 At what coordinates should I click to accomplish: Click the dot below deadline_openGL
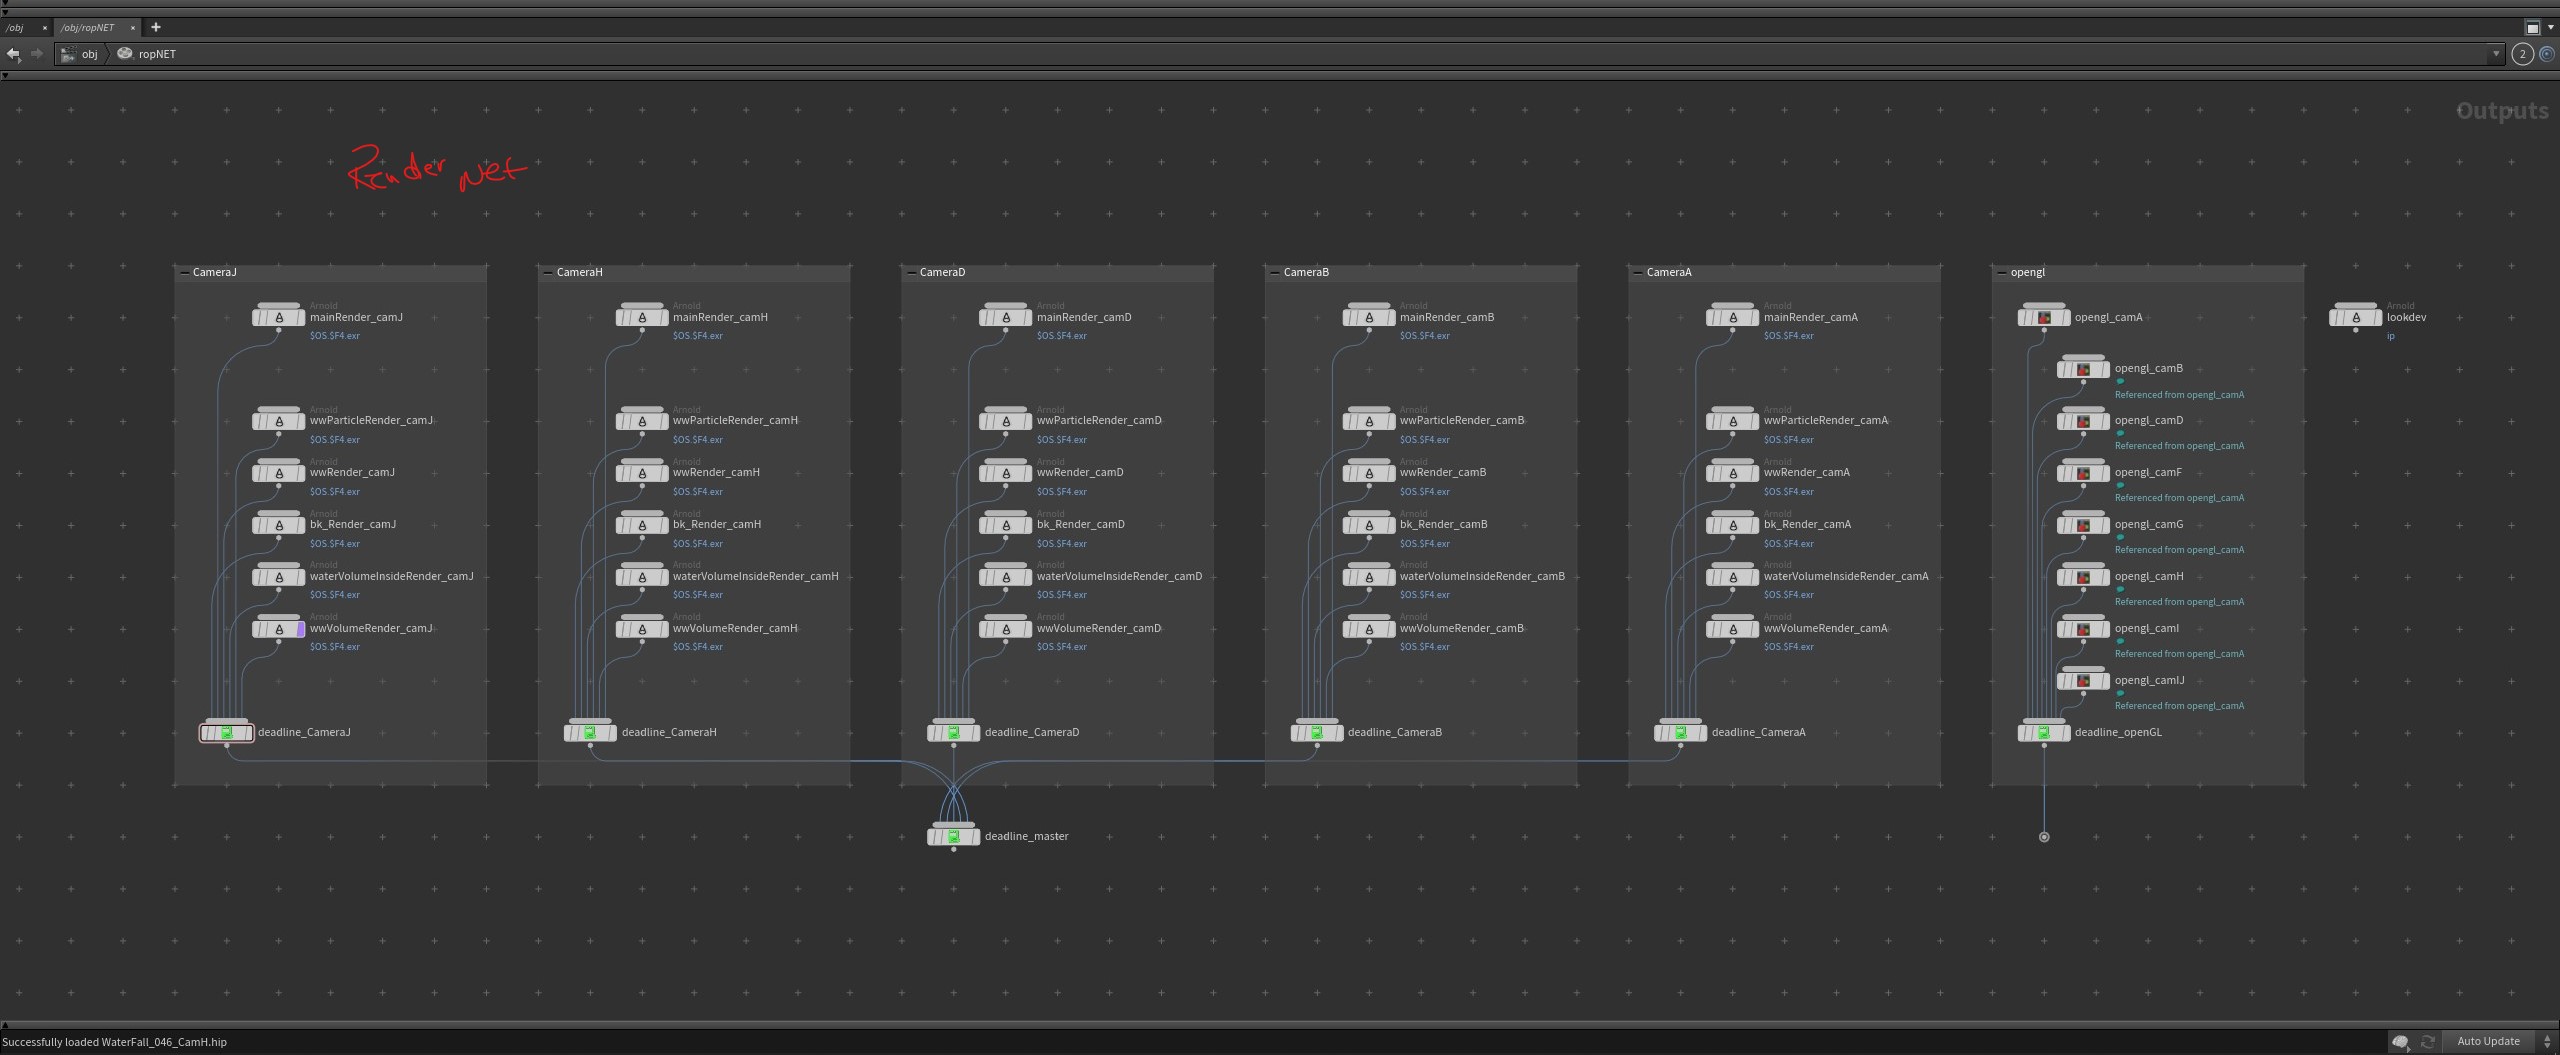pos(2044,837)
